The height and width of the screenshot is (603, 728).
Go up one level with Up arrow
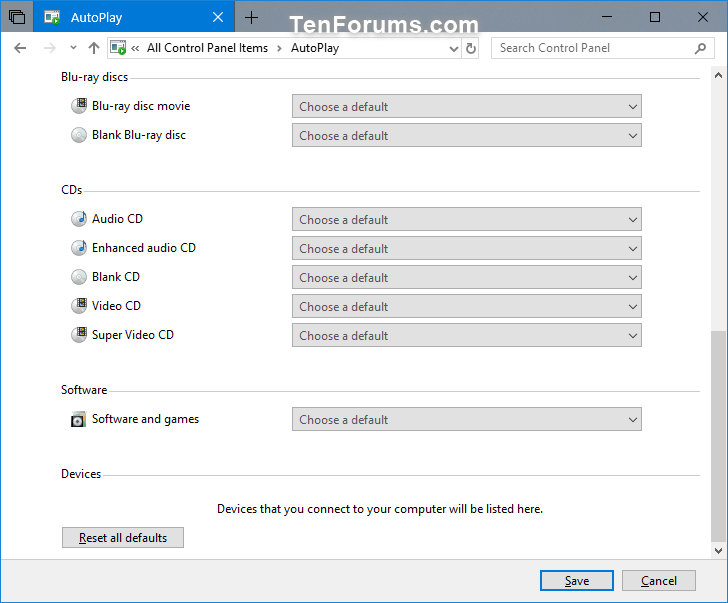tap(94, 48)
